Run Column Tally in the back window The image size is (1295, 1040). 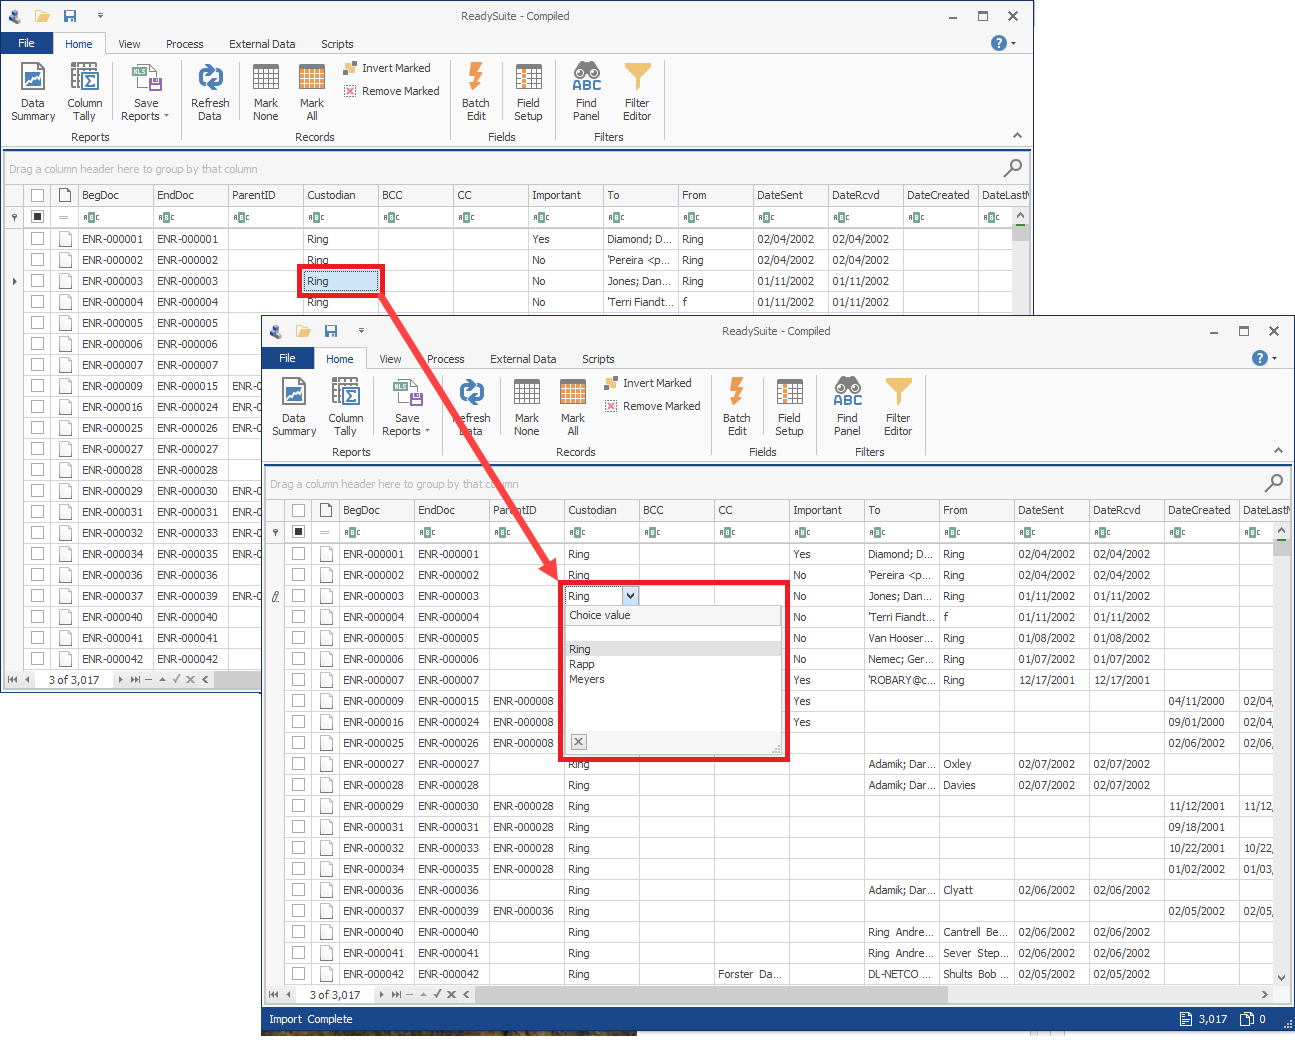coord(85,92)
